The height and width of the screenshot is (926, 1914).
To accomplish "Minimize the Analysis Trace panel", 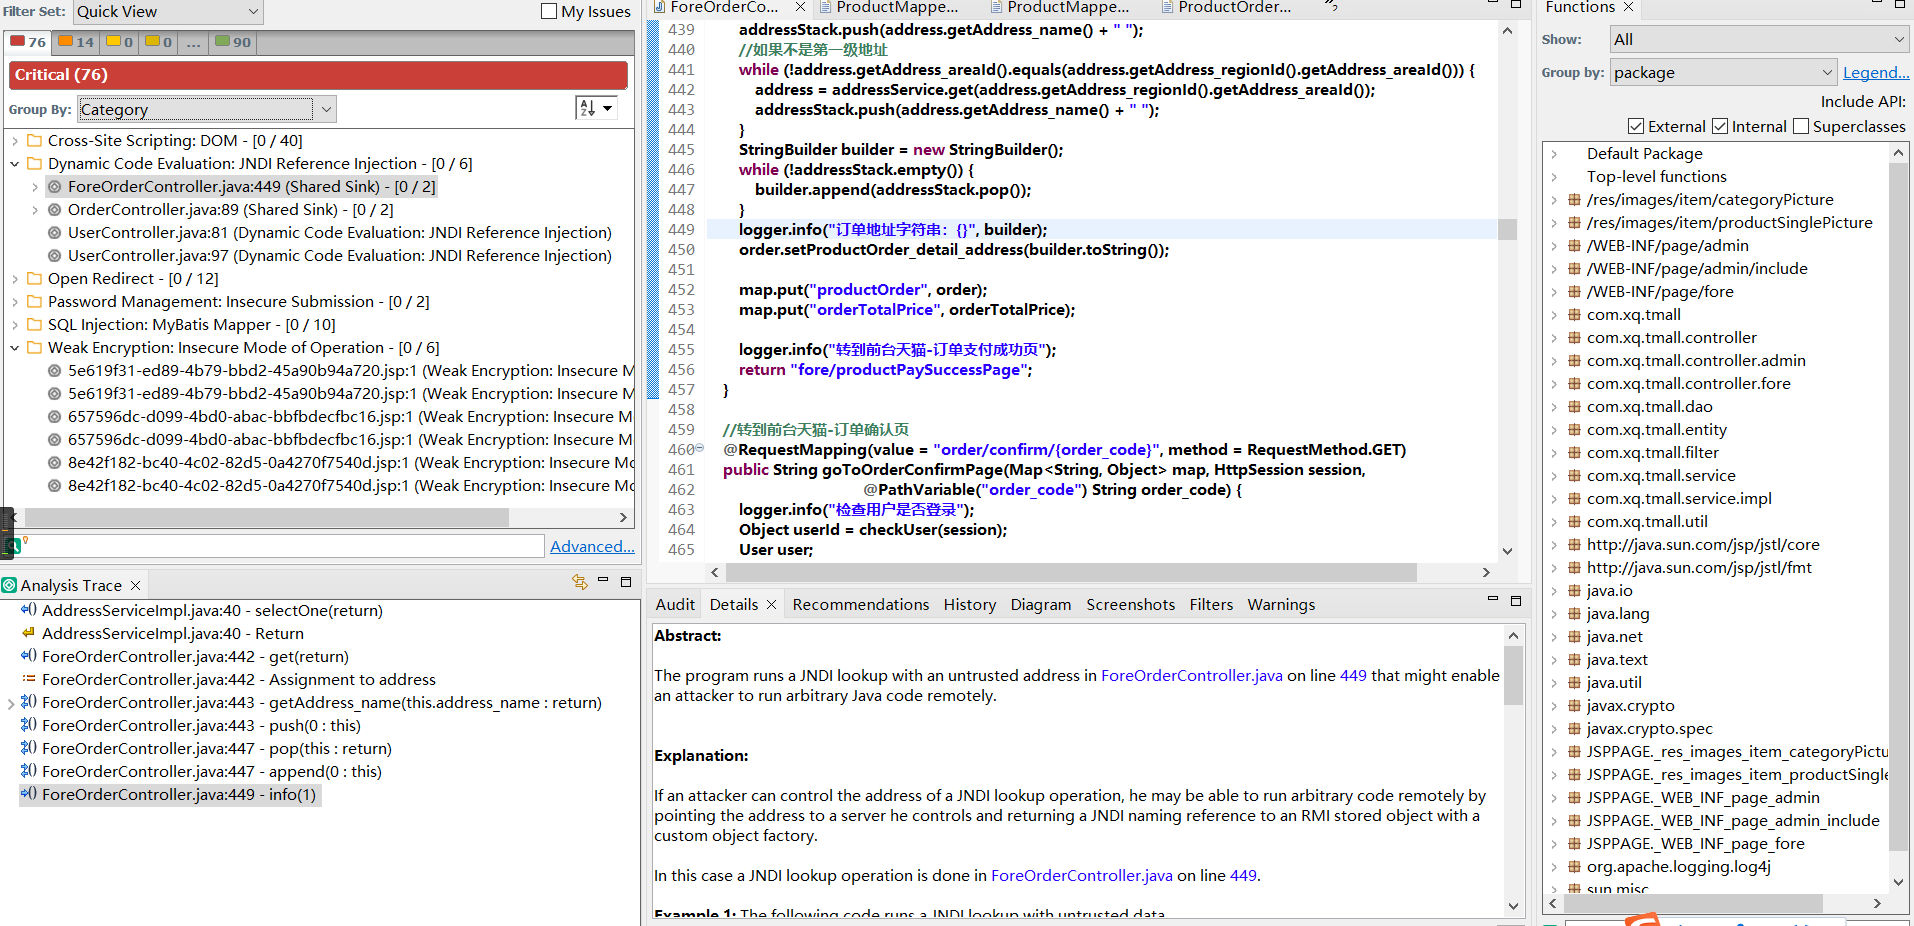I will click(603, 580).
